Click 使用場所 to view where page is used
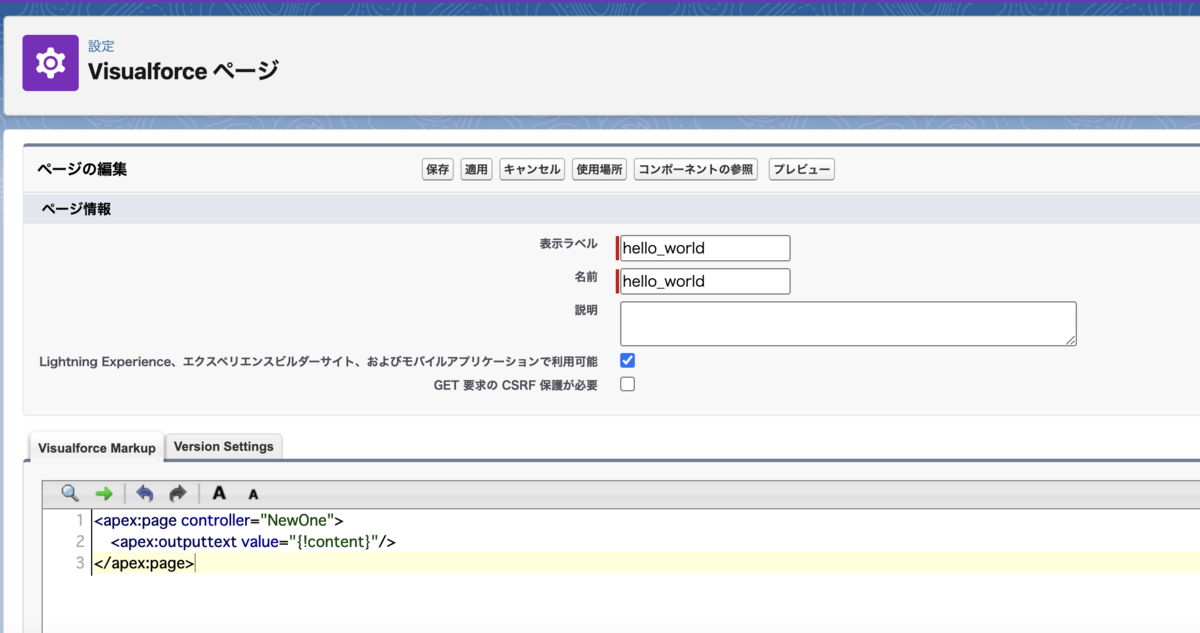 pyautogui.click(x=598, y=169)
